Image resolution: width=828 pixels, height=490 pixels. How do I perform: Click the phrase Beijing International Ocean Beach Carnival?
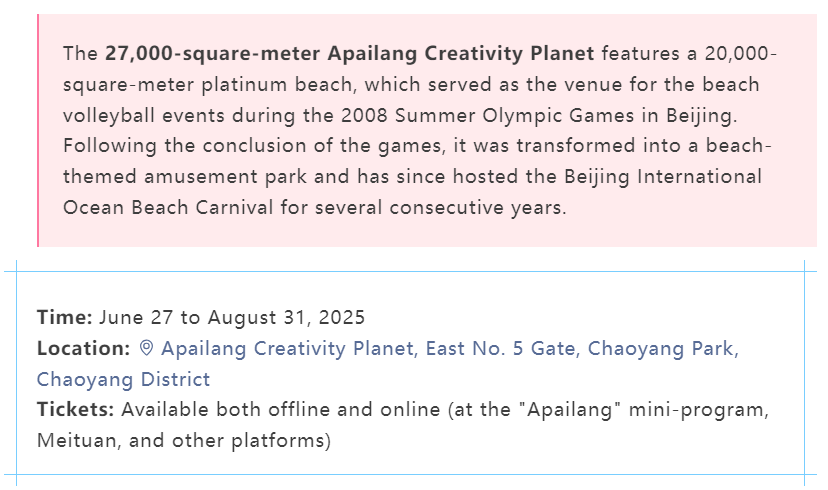click(412, 192)
